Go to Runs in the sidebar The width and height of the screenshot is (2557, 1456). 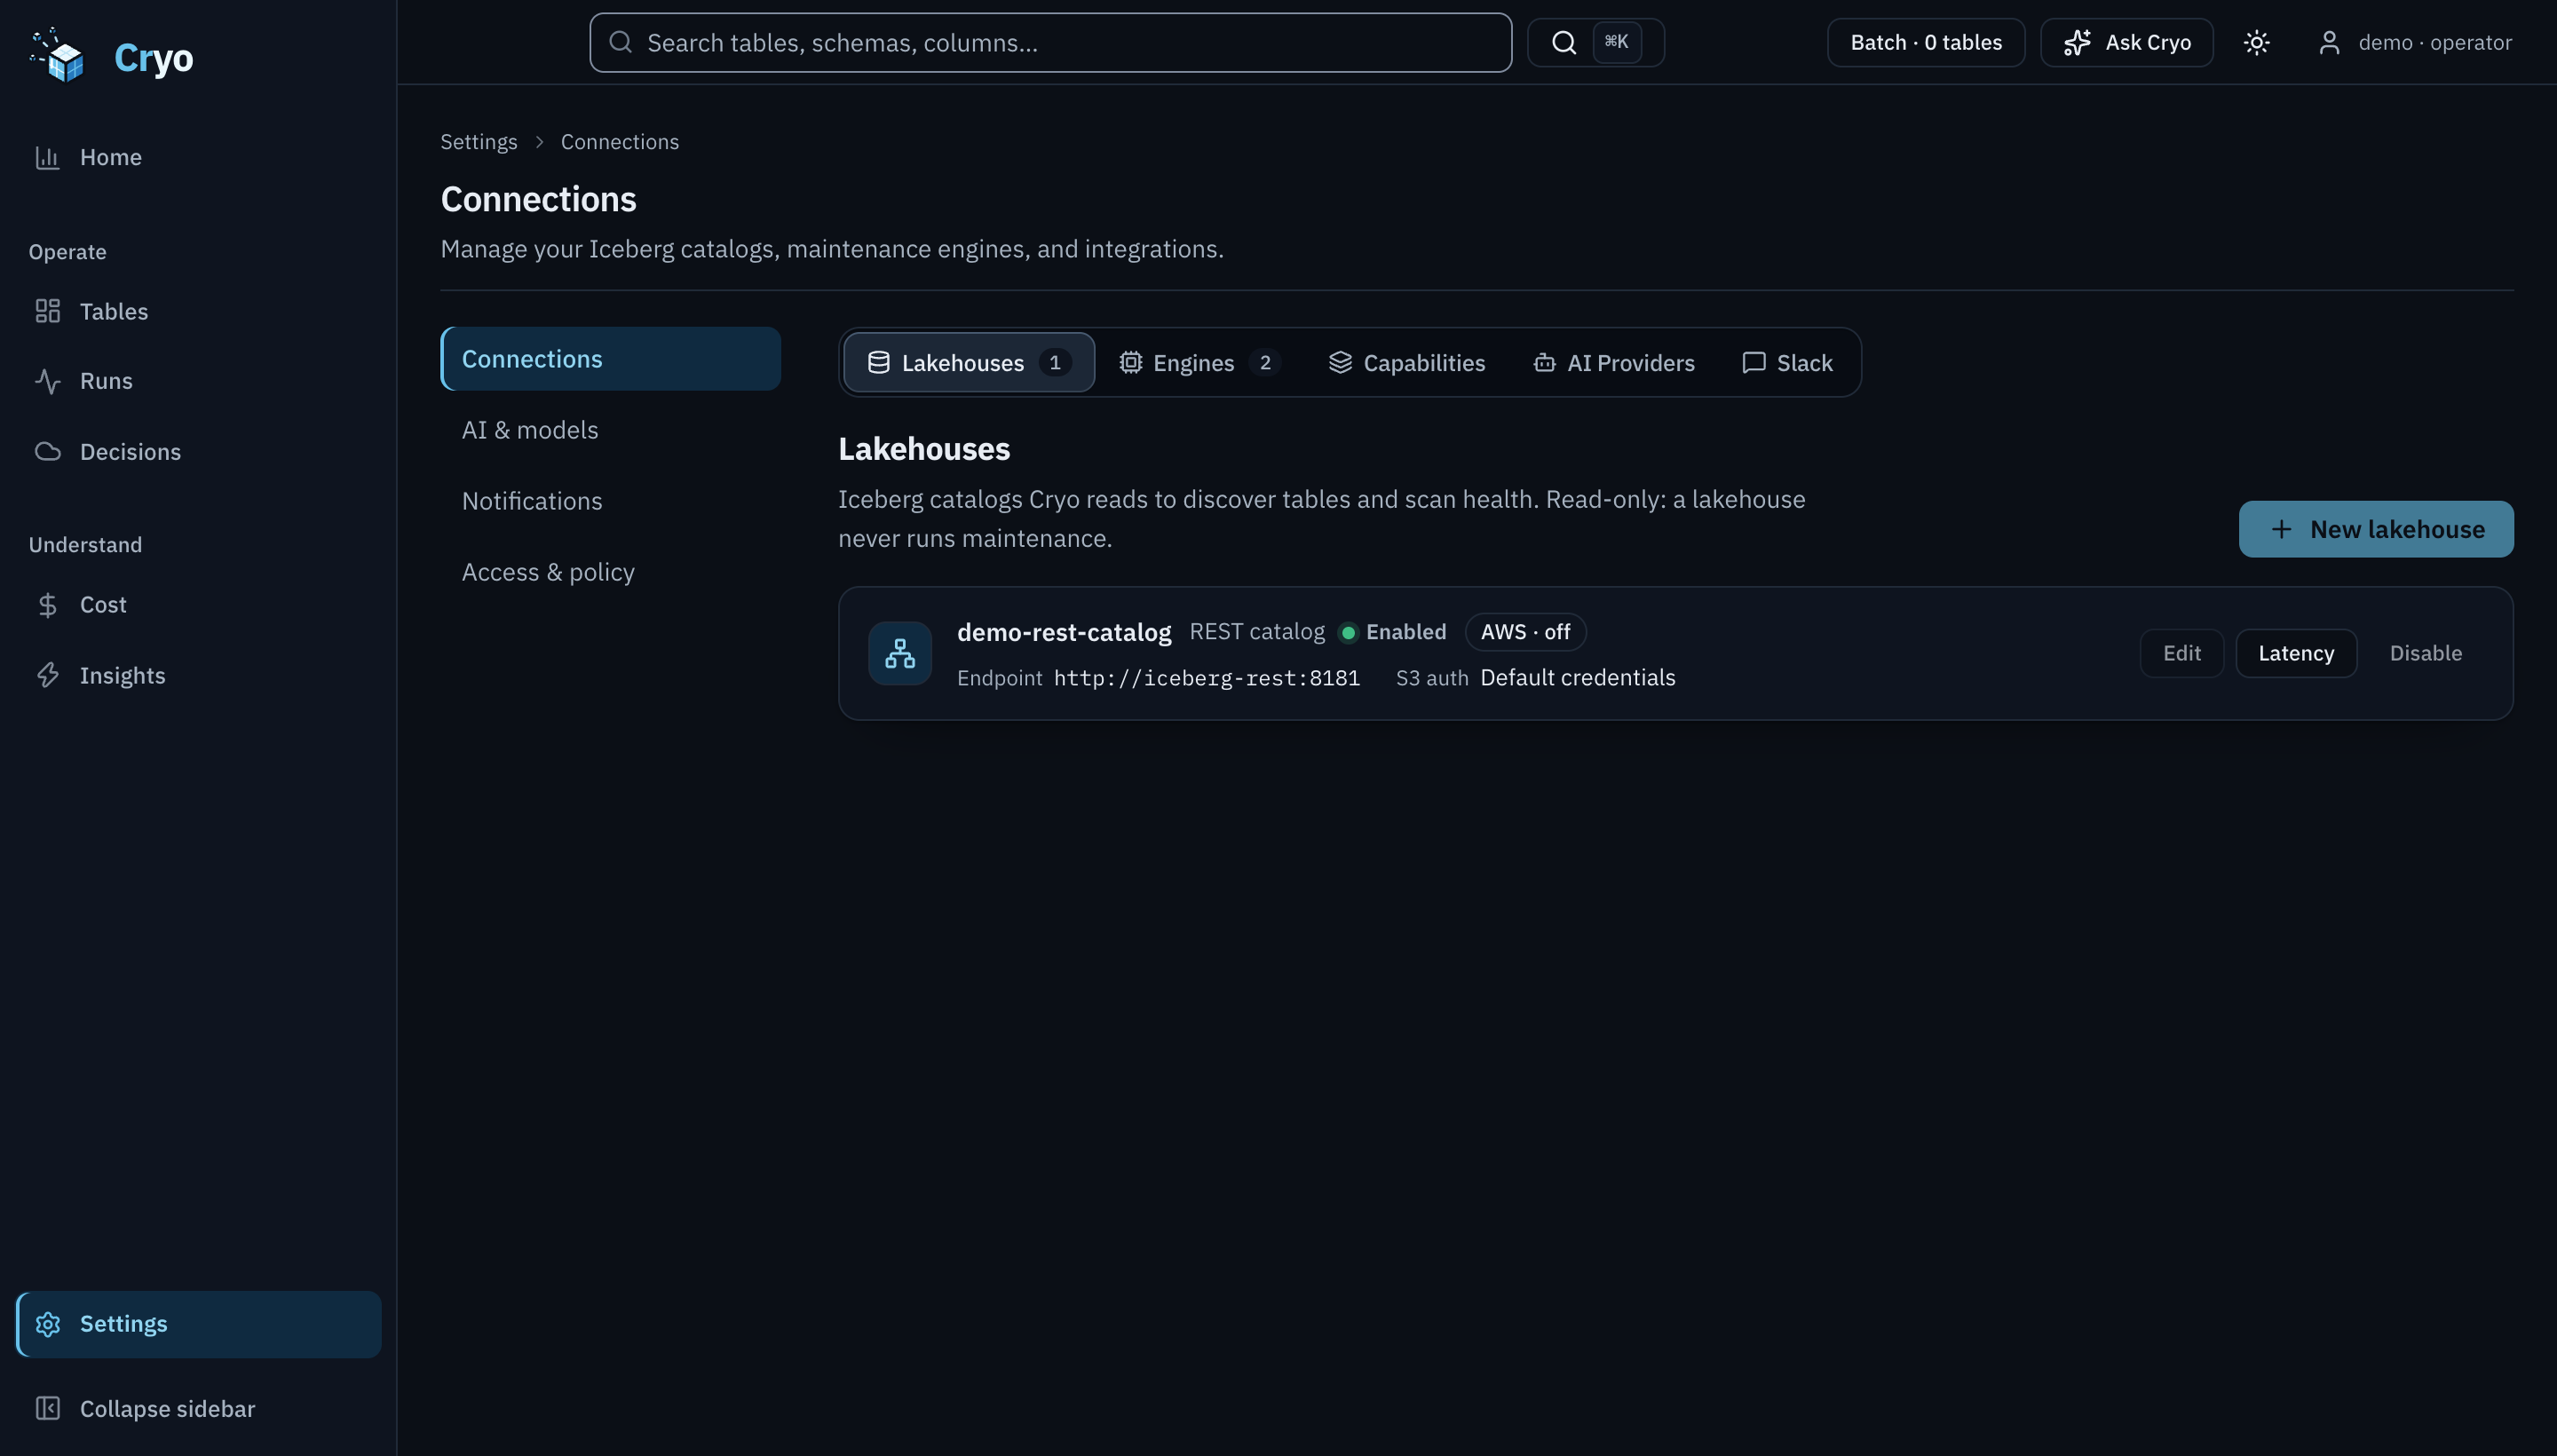coord(198,381)
